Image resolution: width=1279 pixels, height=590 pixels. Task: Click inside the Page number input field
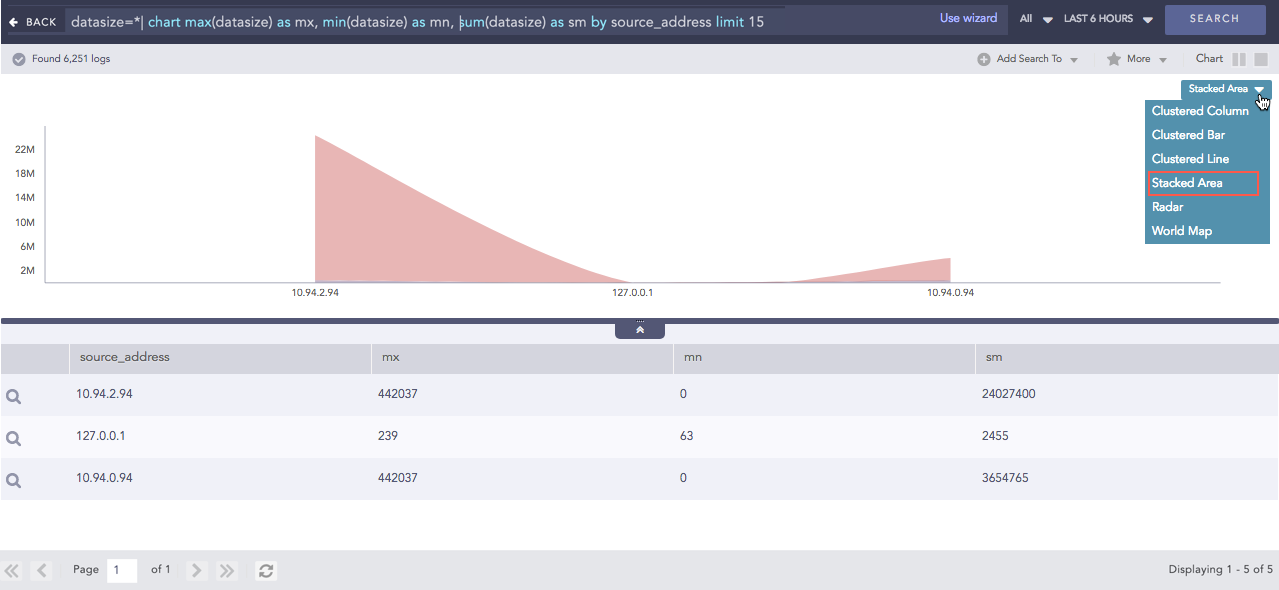click(x=121, y=570)
